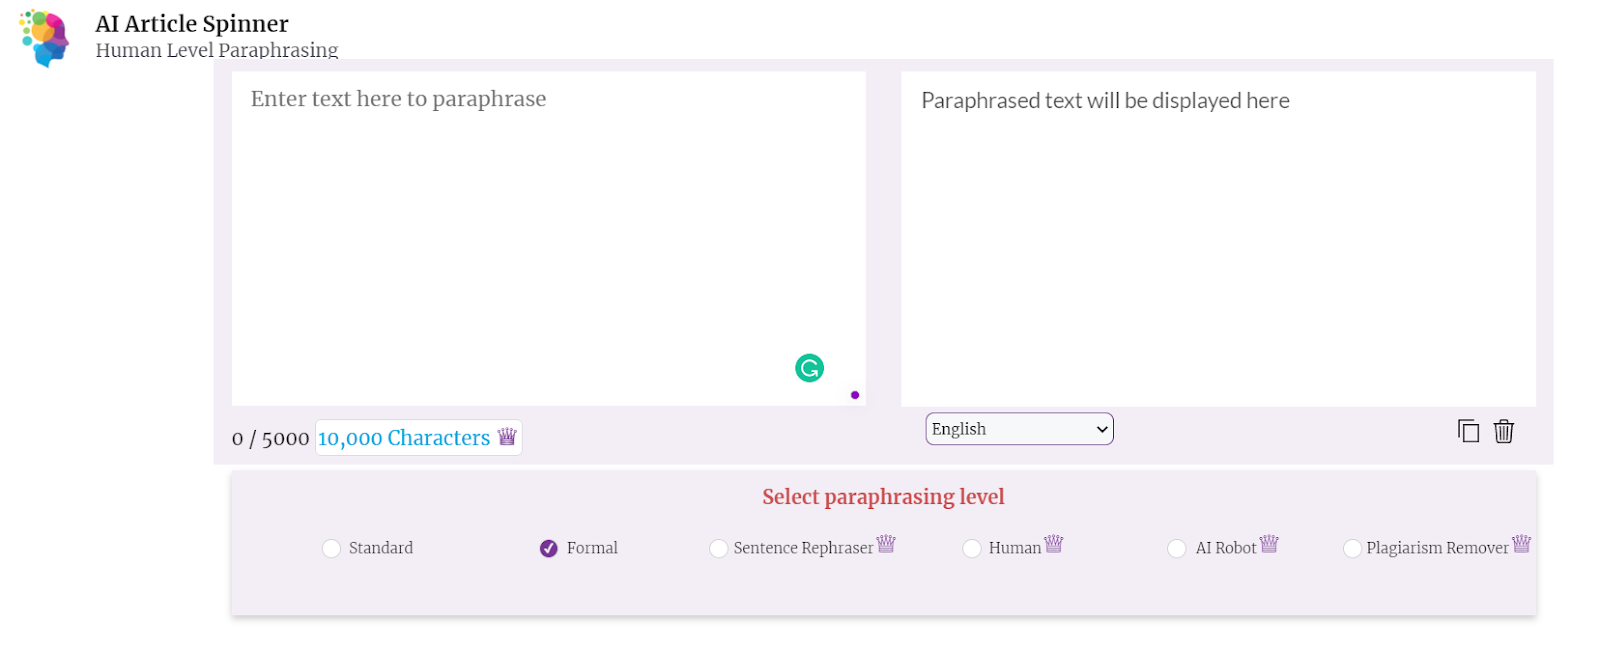Select the Human paraphrasing radio button

(972, 548)
